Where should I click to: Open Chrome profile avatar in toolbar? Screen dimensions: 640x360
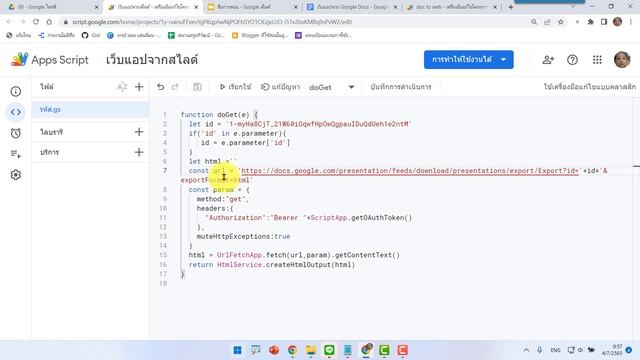(618, 22)
